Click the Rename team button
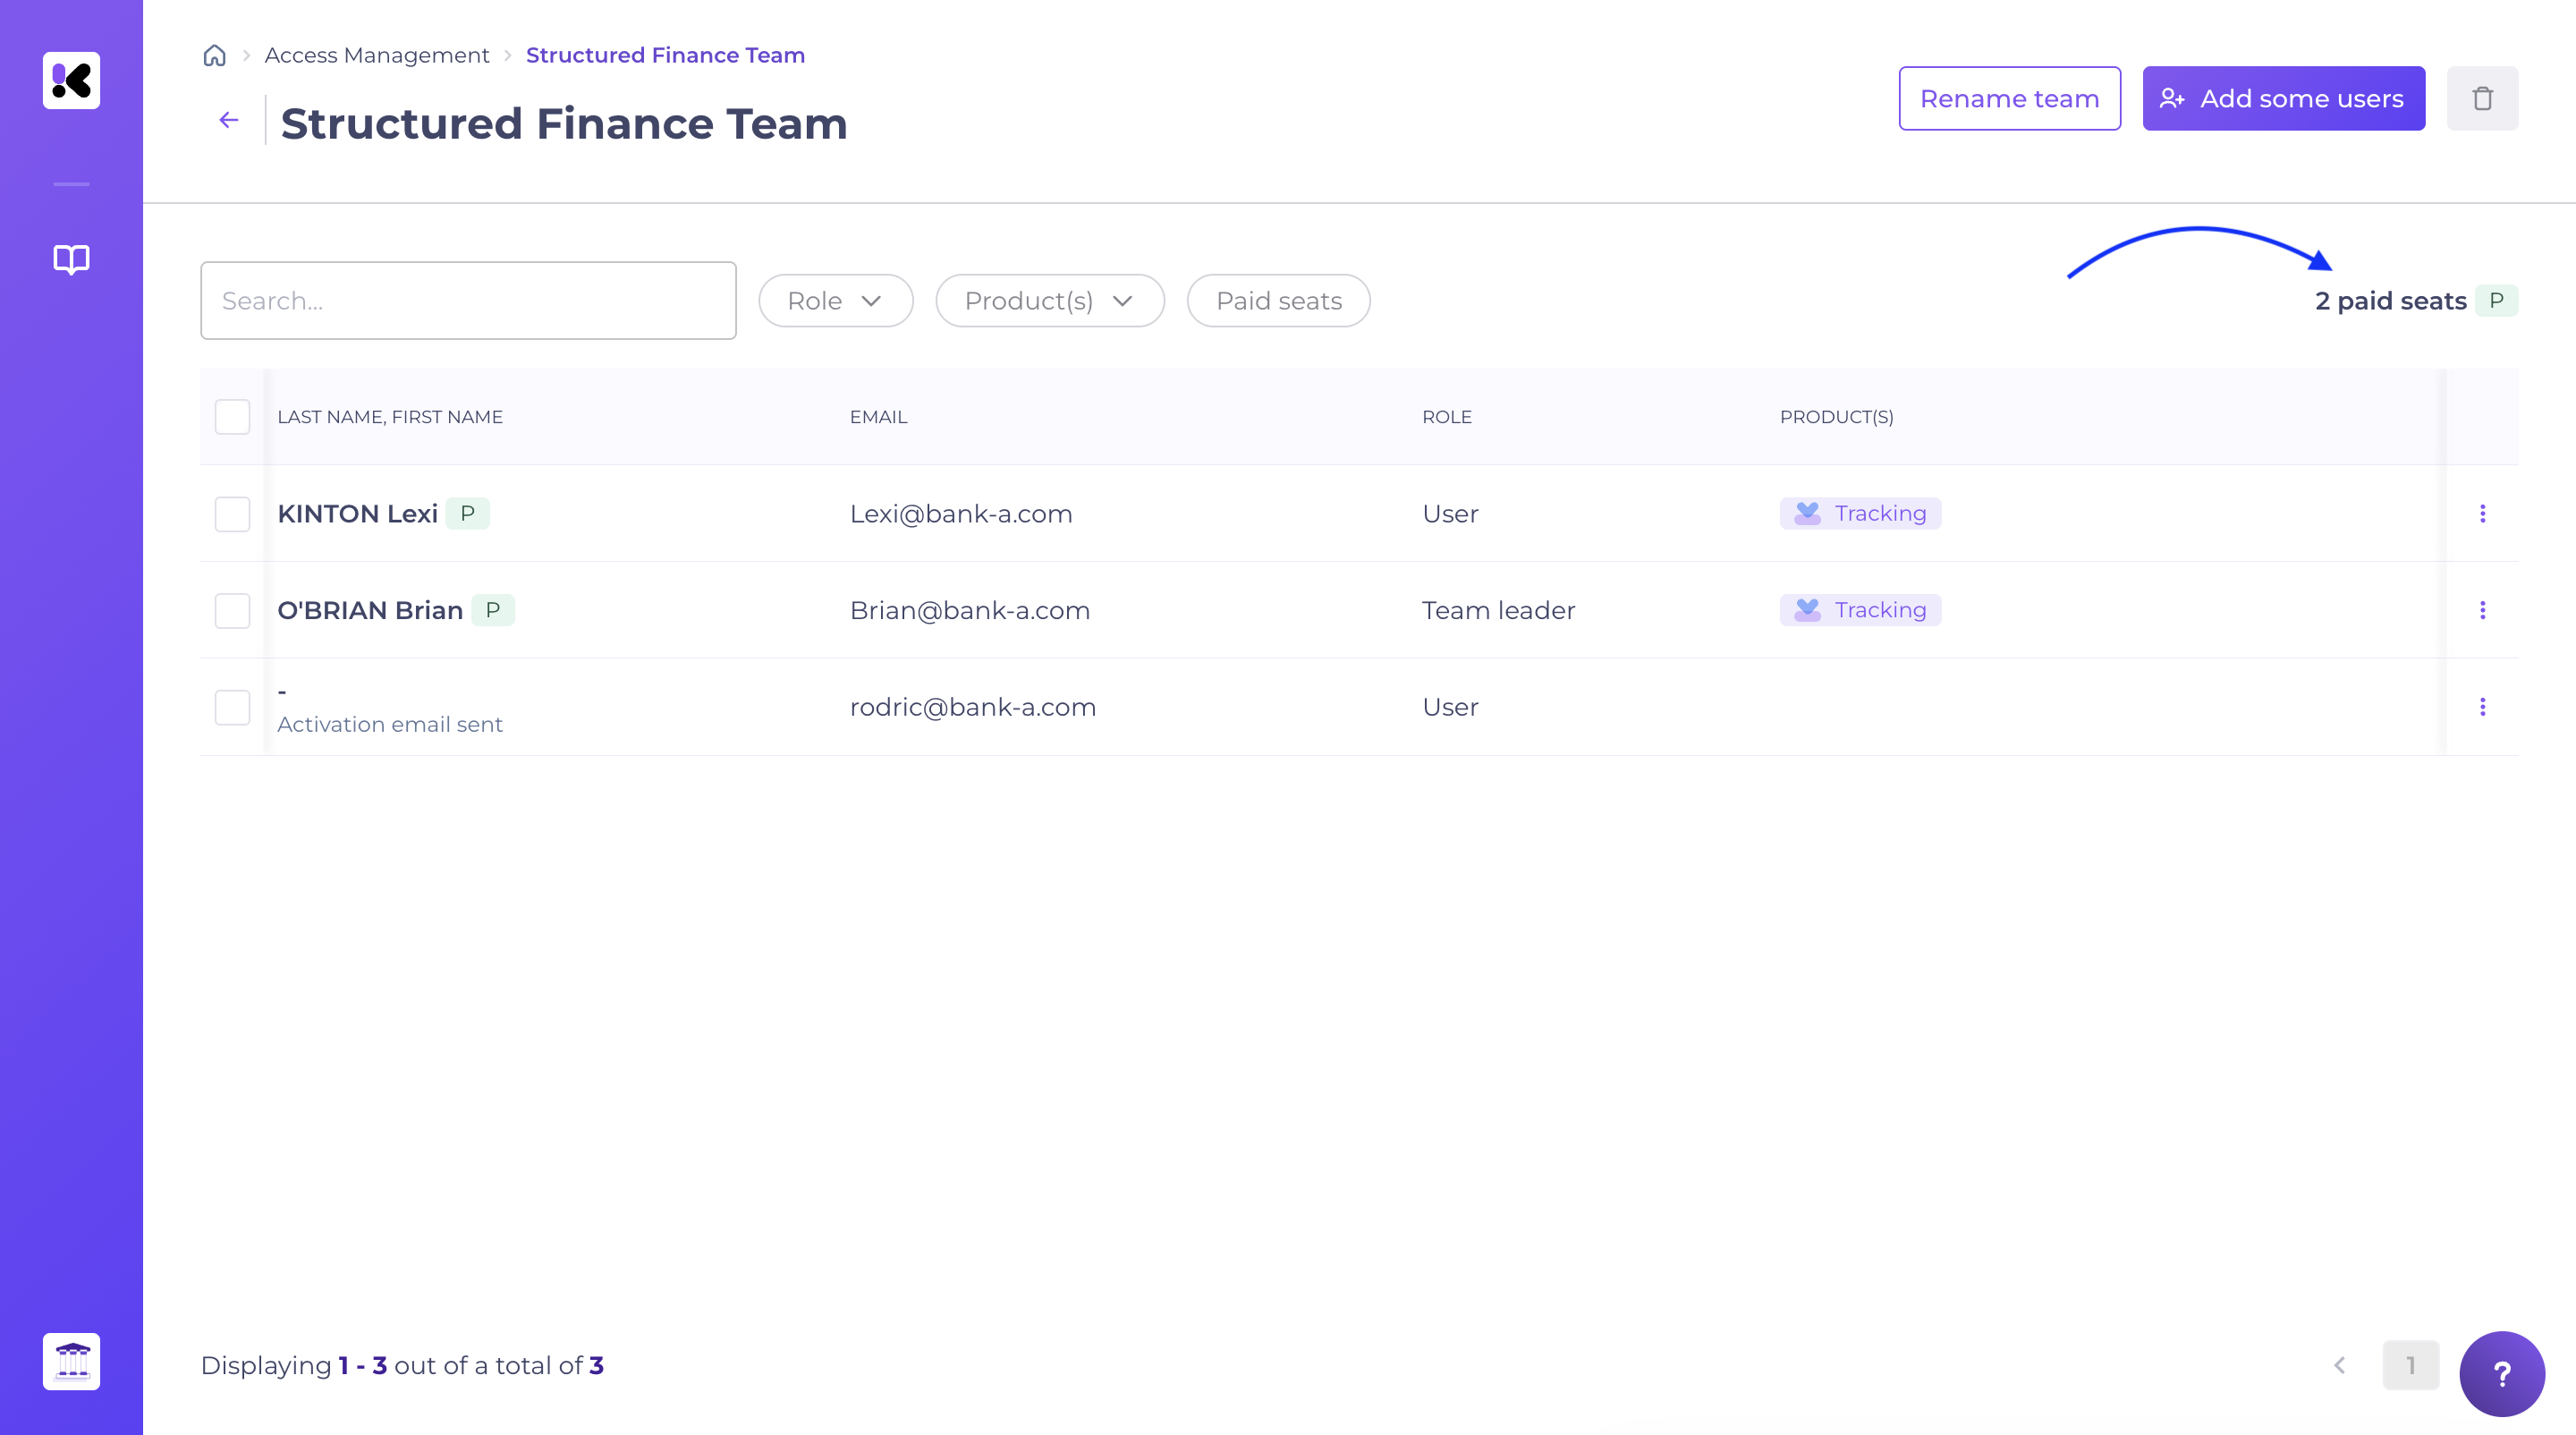 [x=2009, y=98]
